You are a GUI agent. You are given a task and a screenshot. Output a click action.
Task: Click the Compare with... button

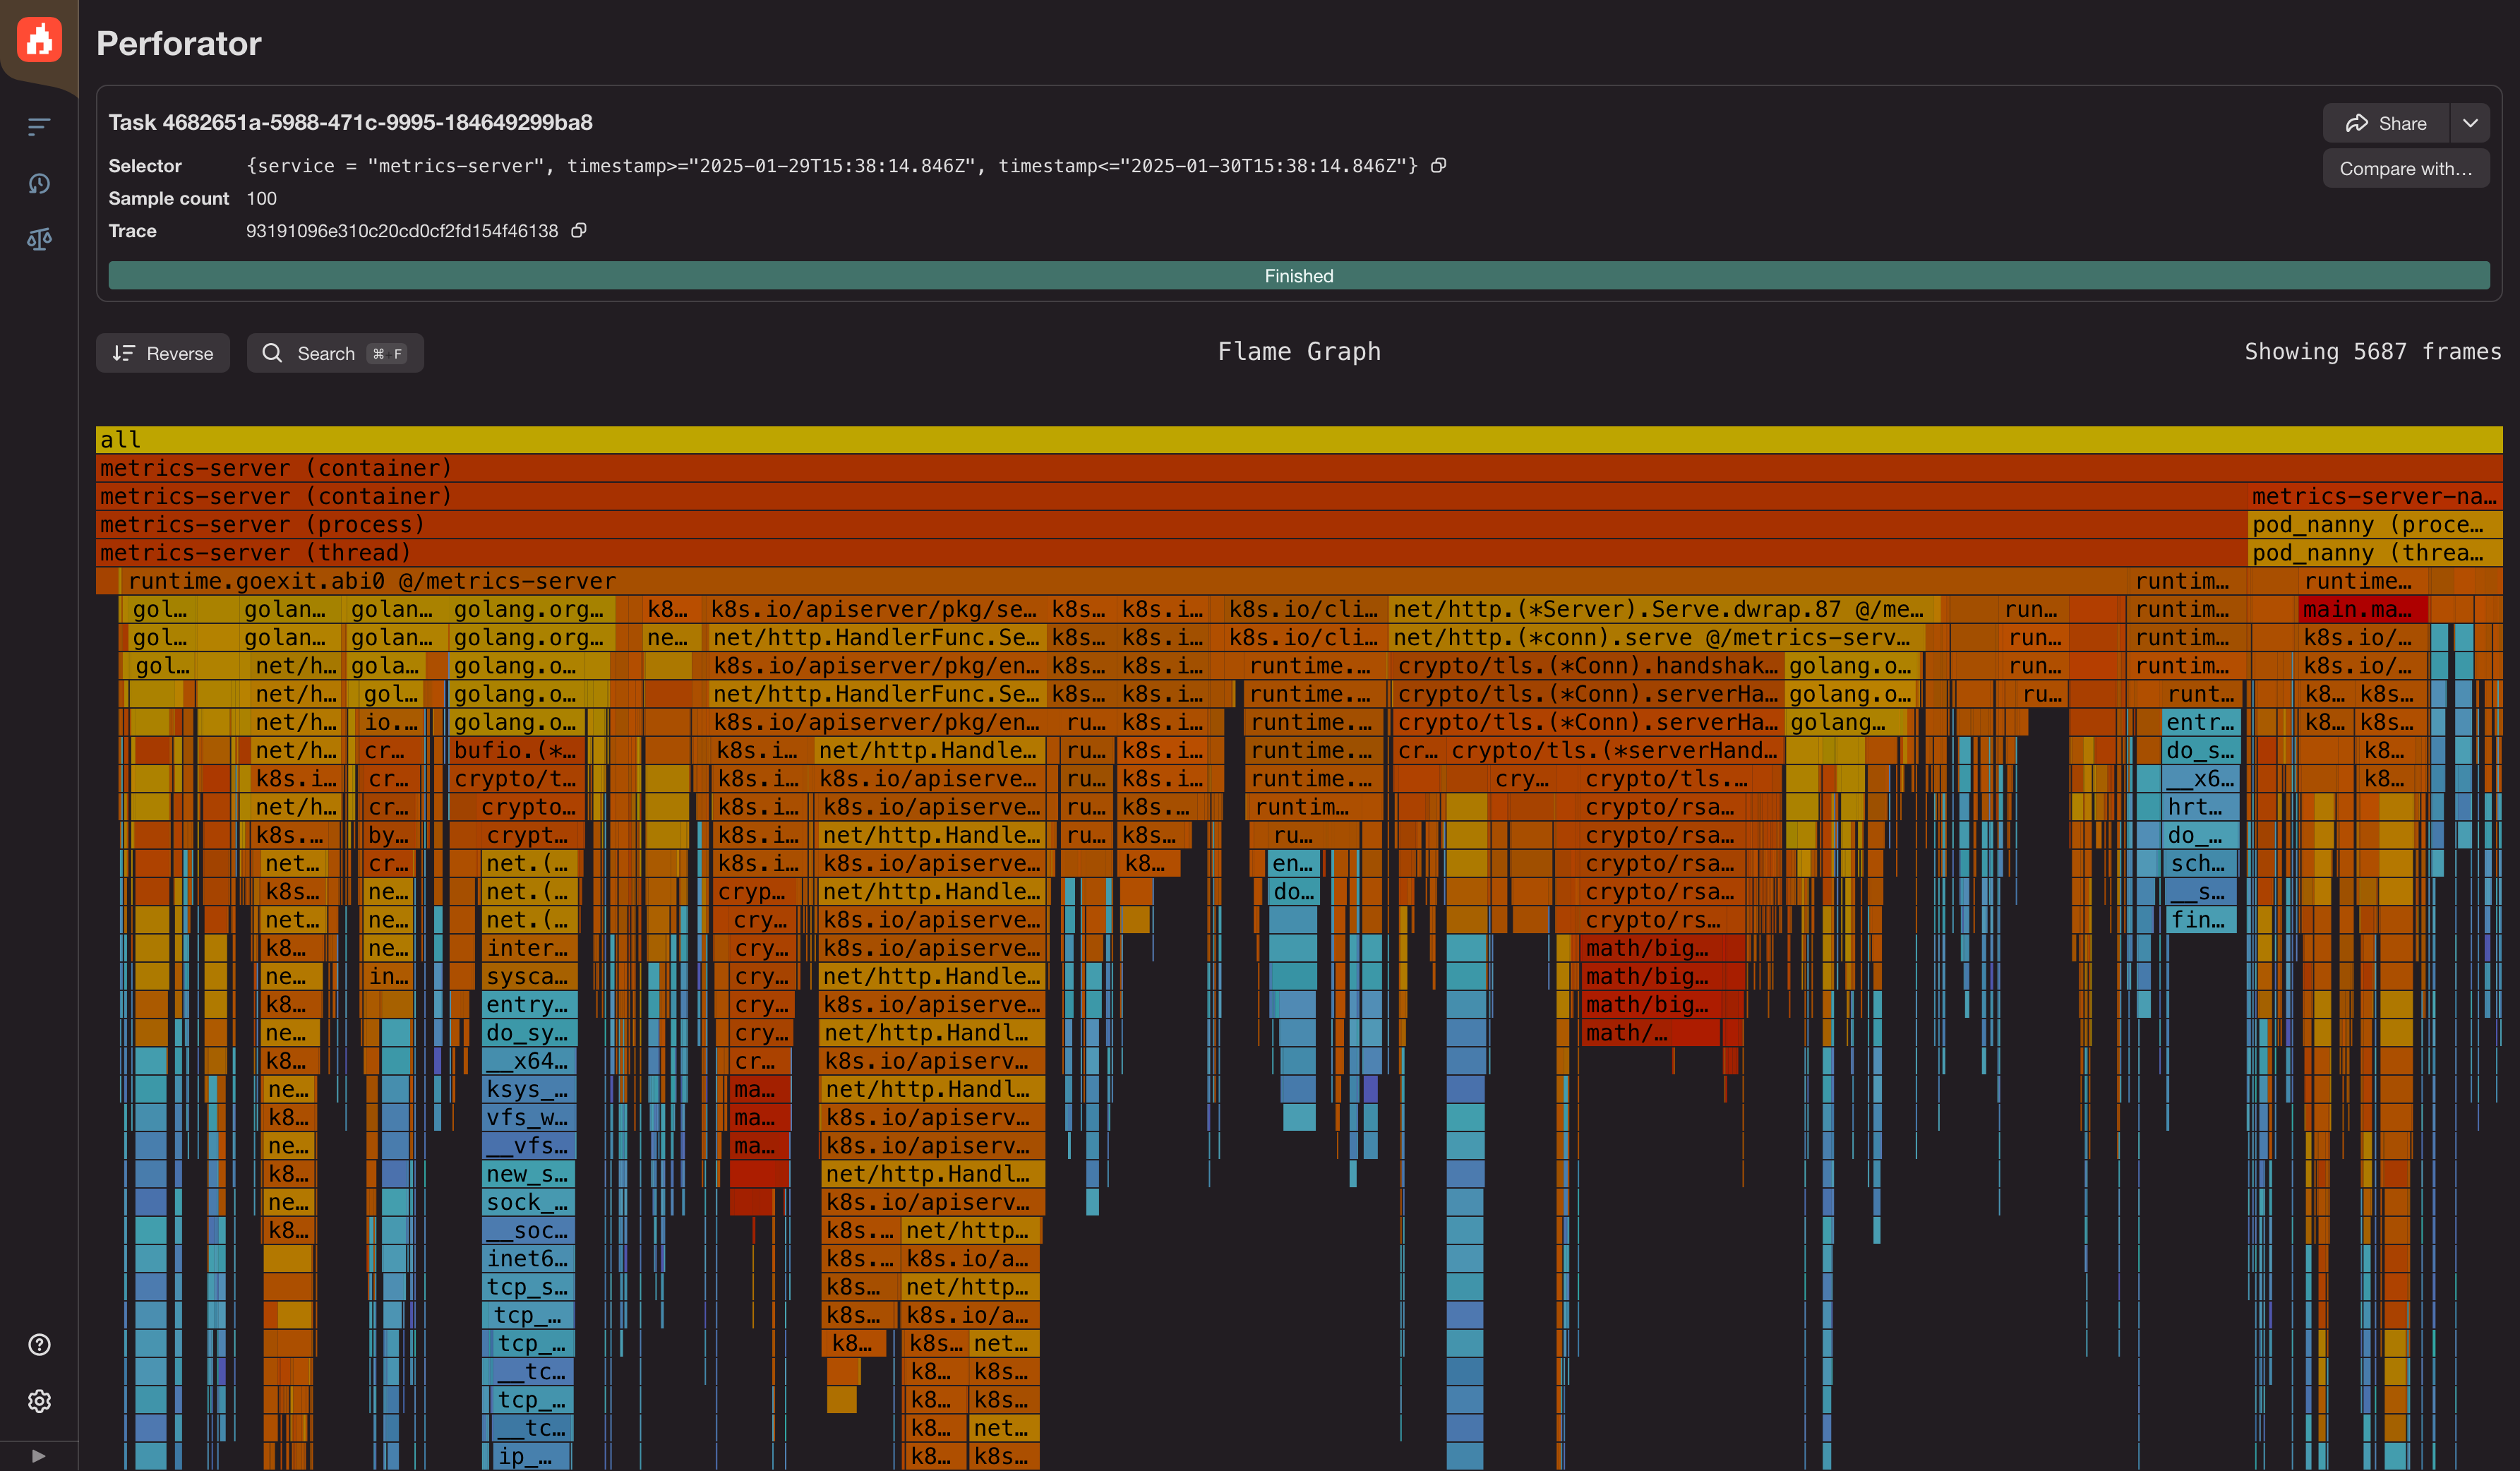click(x=2405, y=168)
